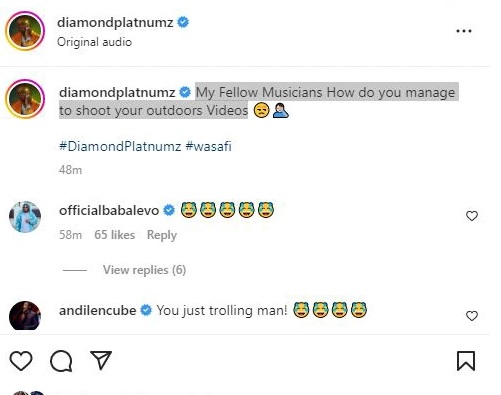
Task: Like andilencube's comment
Action: pyautogui.click(x=472, y=316)
